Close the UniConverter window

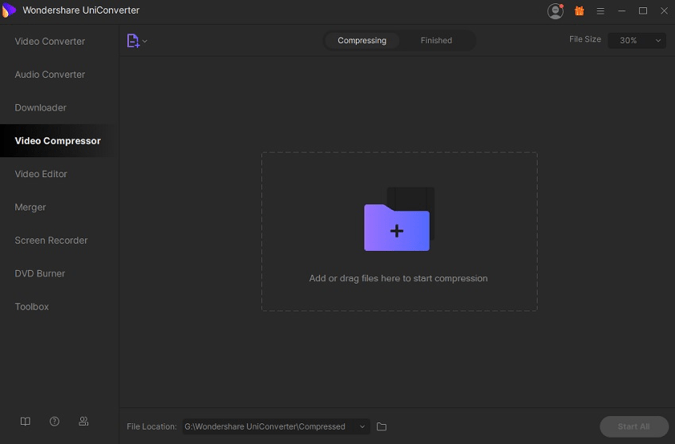click(x=664, y=11)
